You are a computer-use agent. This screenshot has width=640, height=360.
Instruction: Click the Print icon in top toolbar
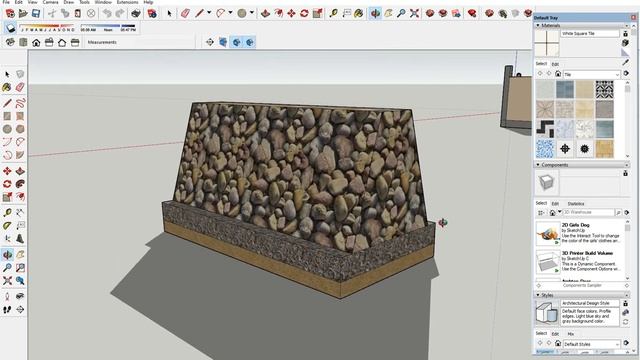click(x=136, y=13)
